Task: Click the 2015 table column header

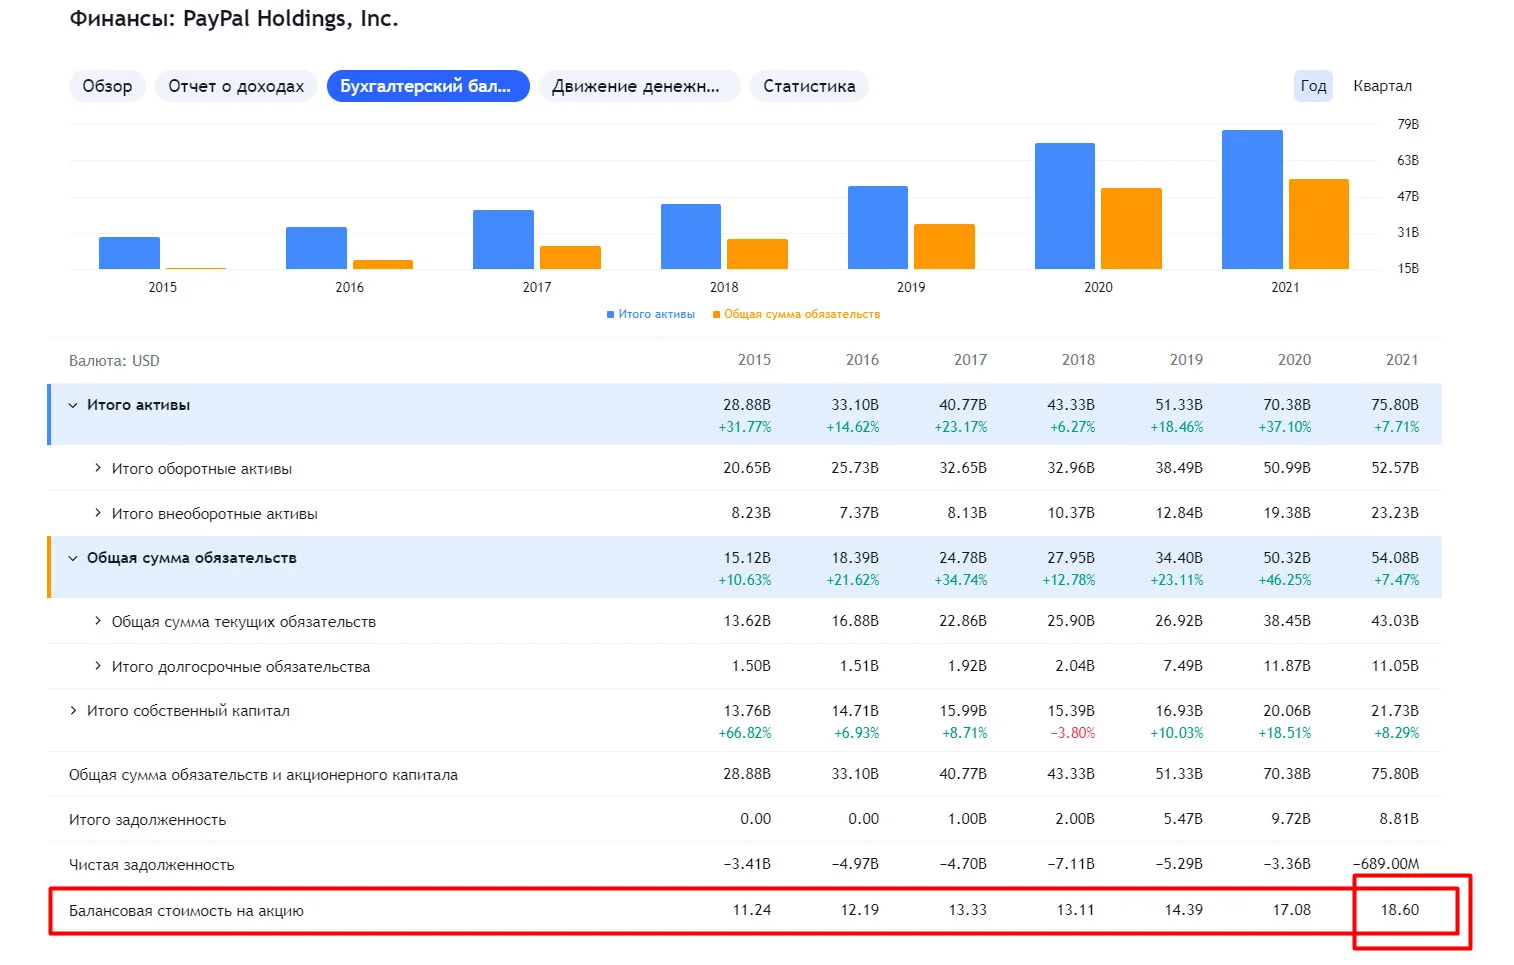Action: [754, 360]
